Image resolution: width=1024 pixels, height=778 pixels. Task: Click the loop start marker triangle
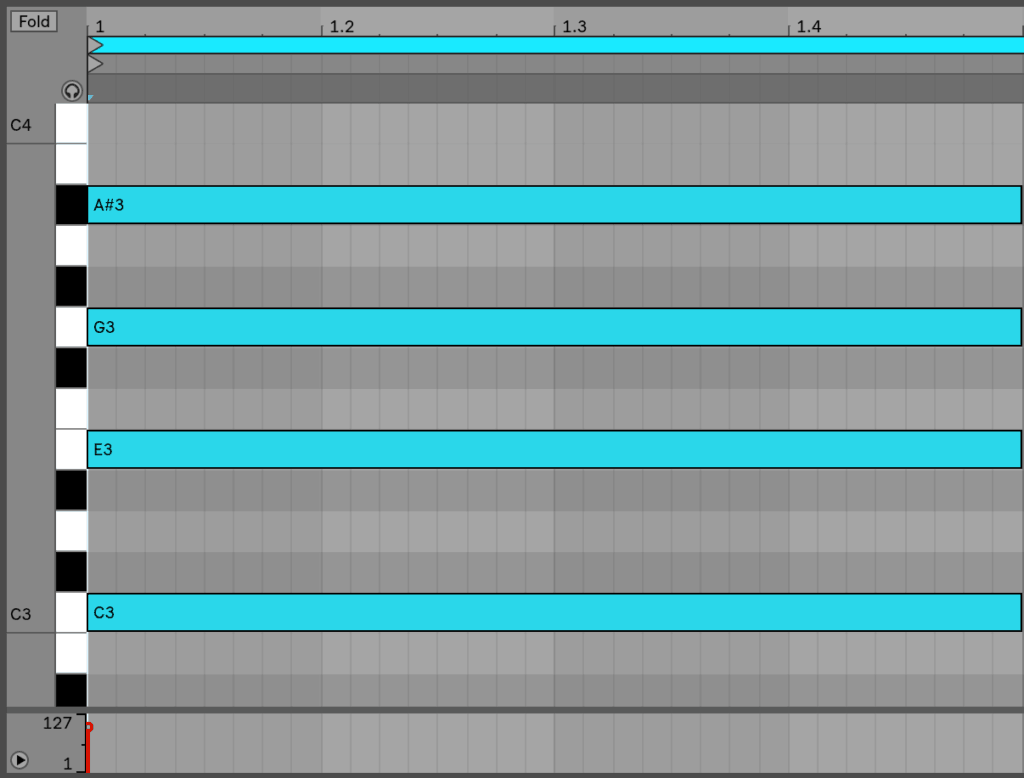click(95, 45)
